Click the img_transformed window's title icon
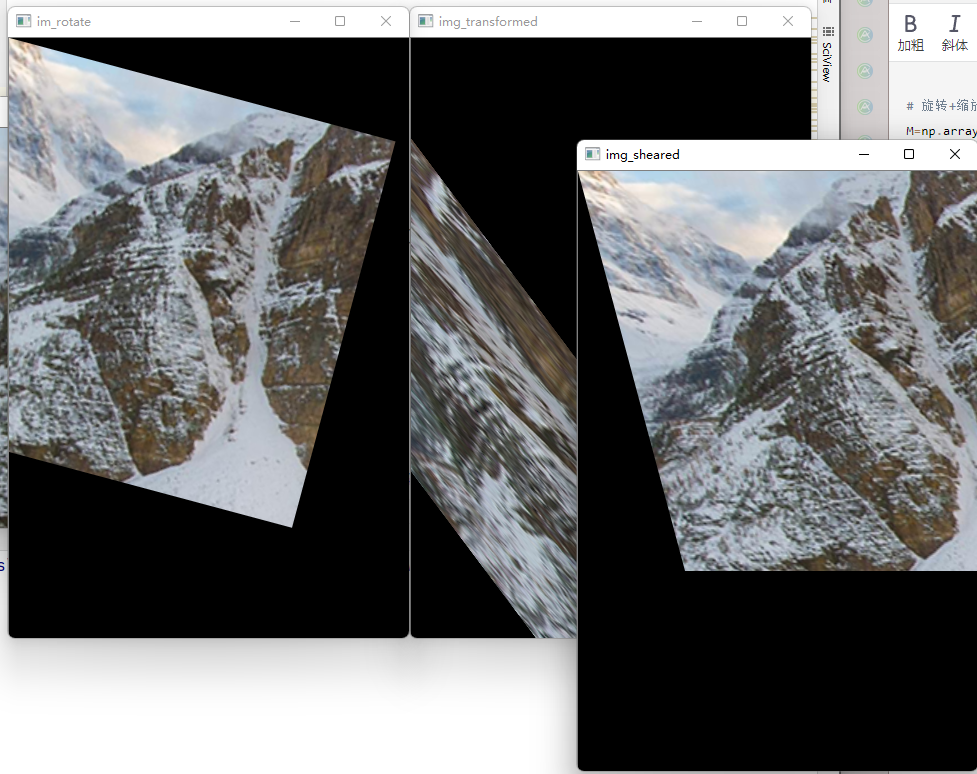Viewport: 977px width, 774px height. click(x=426, y=21)
